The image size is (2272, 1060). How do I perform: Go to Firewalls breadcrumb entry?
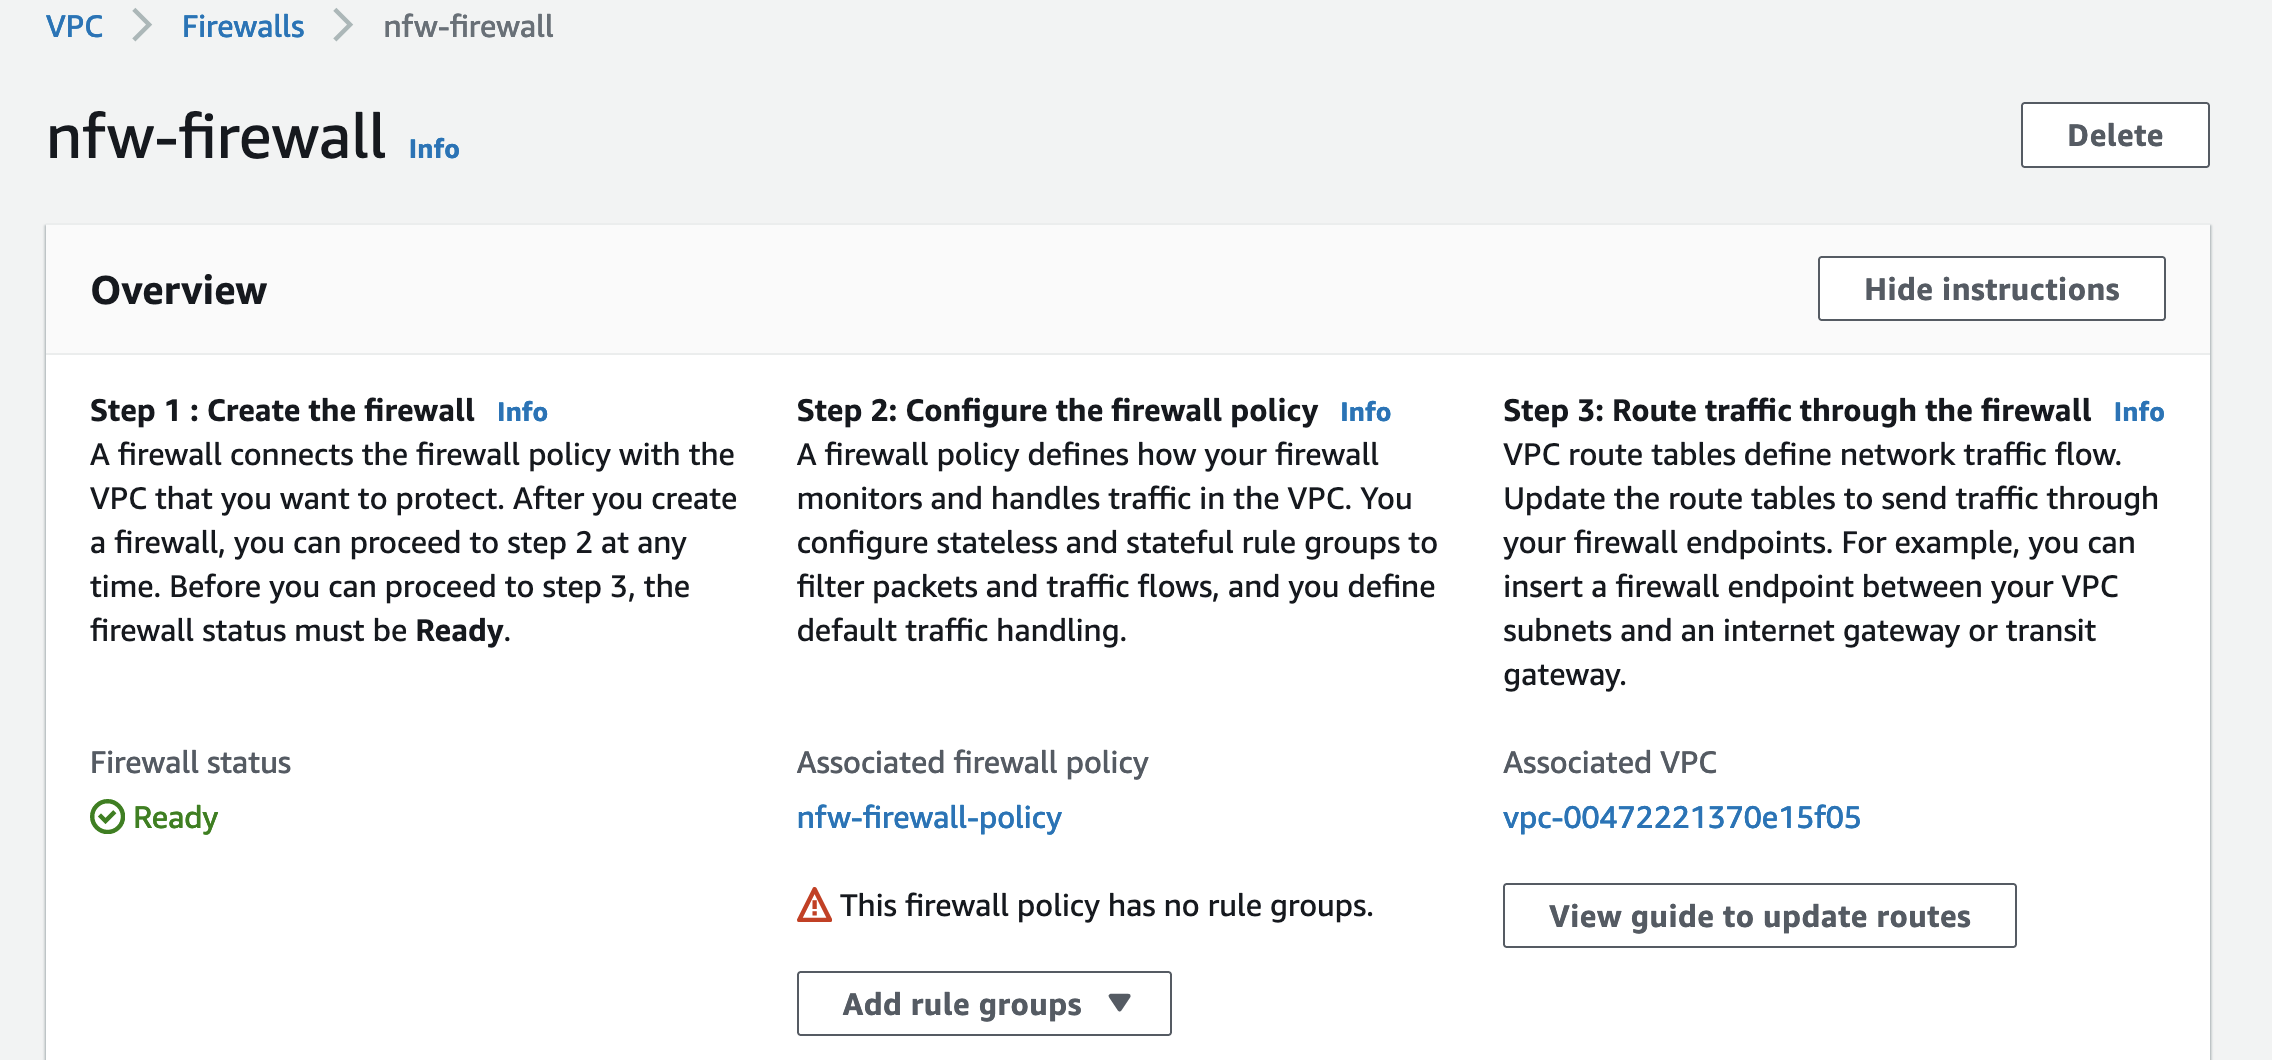pyautogui.click(x=243, y=26)
